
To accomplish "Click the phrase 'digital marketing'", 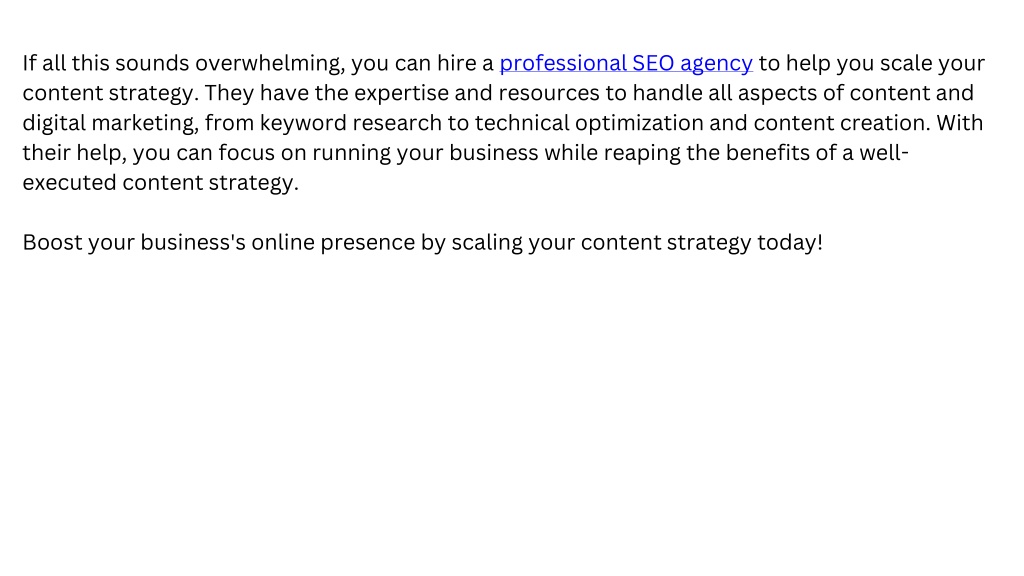I will [110, 123].
